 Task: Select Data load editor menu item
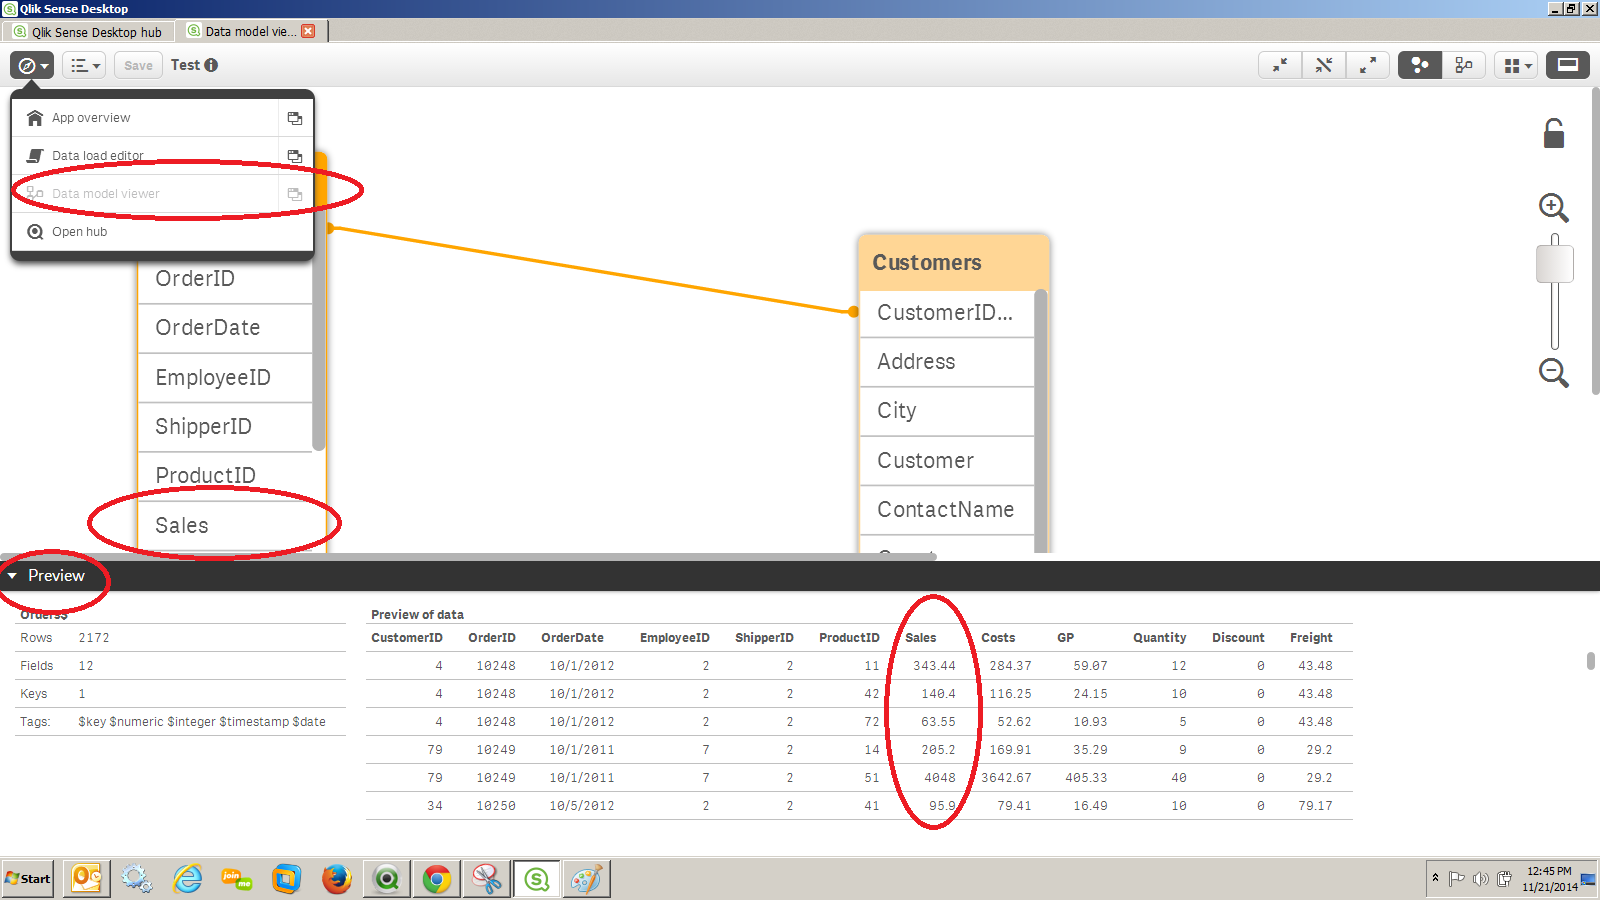[x=145, y=156]
